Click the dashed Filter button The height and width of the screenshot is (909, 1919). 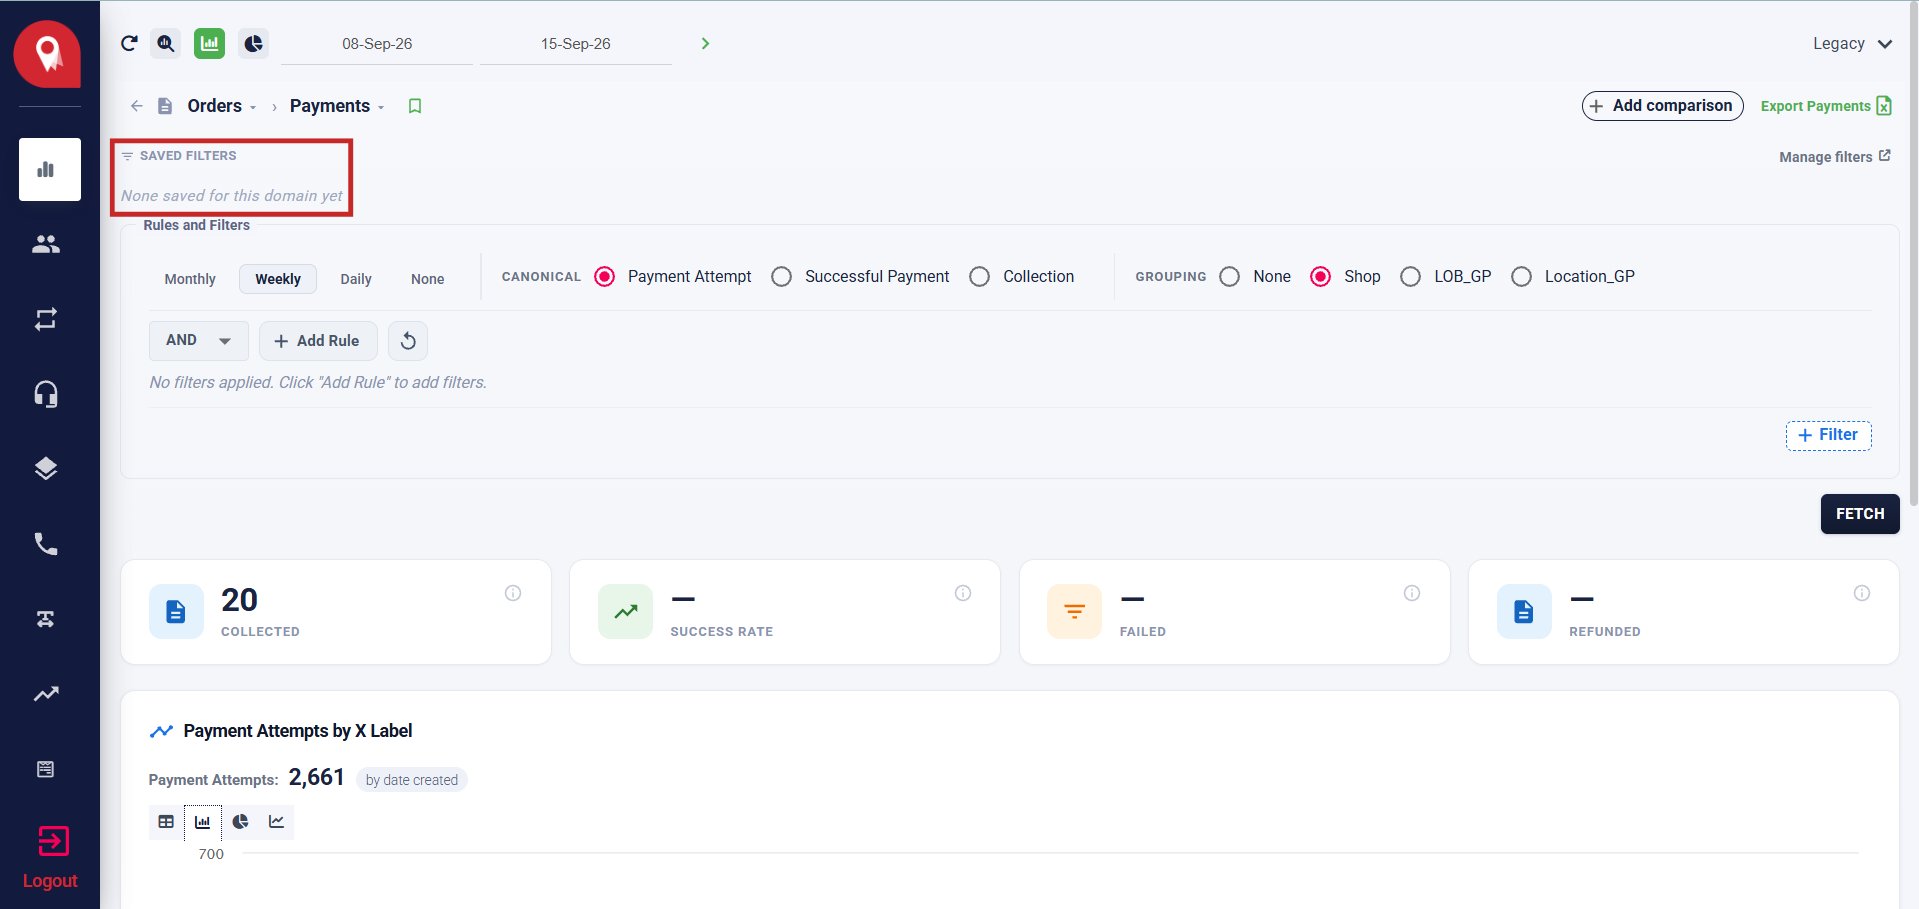[x=1828, y=435]
